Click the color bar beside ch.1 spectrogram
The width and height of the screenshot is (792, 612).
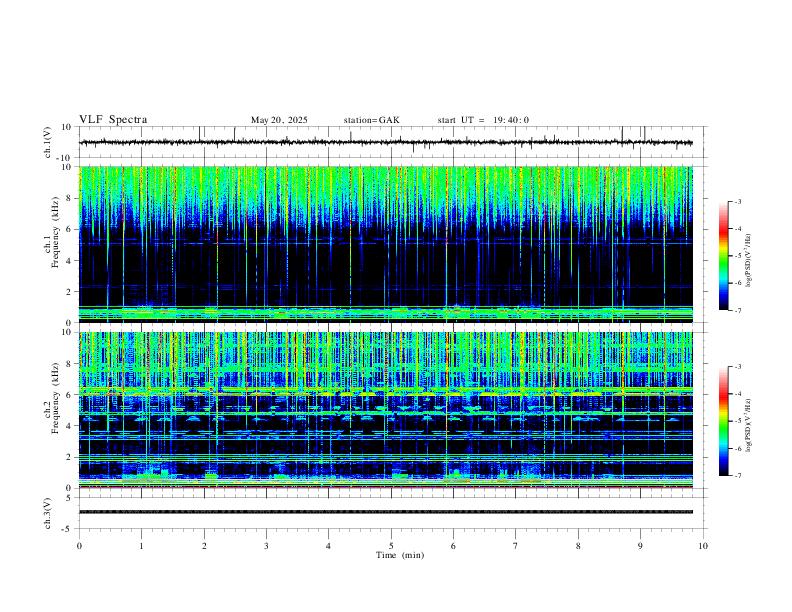pyautogui.click(x=724, y=256)
